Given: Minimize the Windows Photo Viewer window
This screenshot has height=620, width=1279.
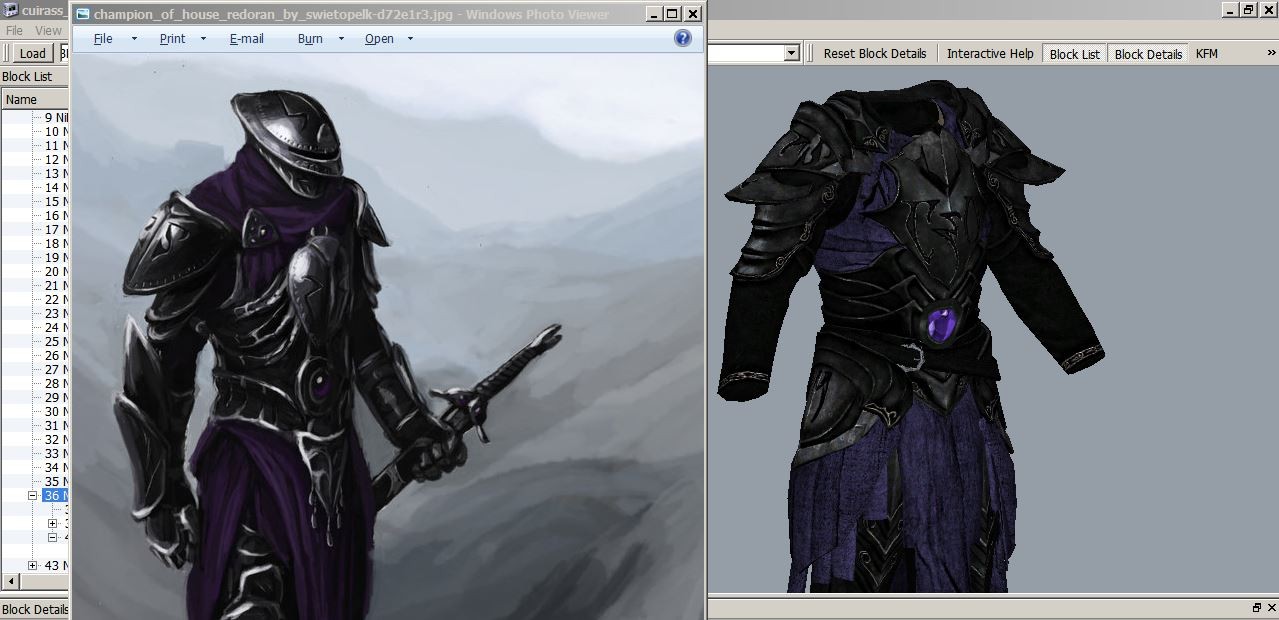Looking at the screenshot, I should coord(652,14).
